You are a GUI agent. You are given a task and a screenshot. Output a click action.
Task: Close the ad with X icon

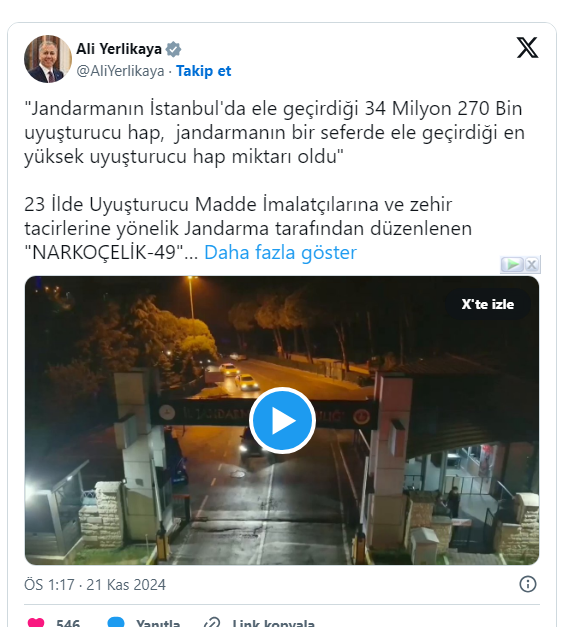tap(532, 264)
